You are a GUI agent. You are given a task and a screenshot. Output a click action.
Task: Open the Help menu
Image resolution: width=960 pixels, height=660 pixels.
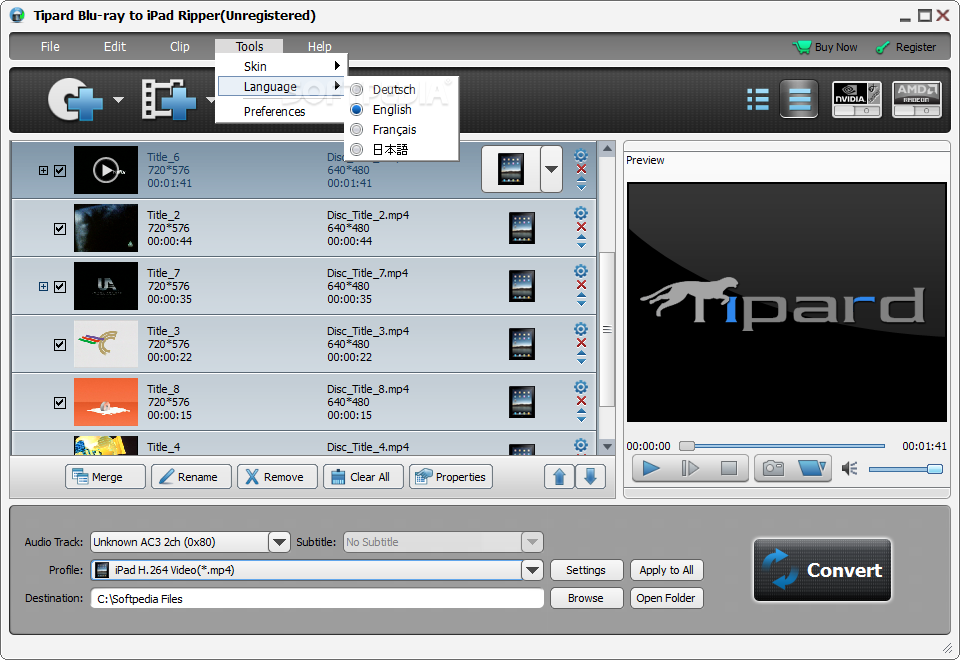click(320, 47)
